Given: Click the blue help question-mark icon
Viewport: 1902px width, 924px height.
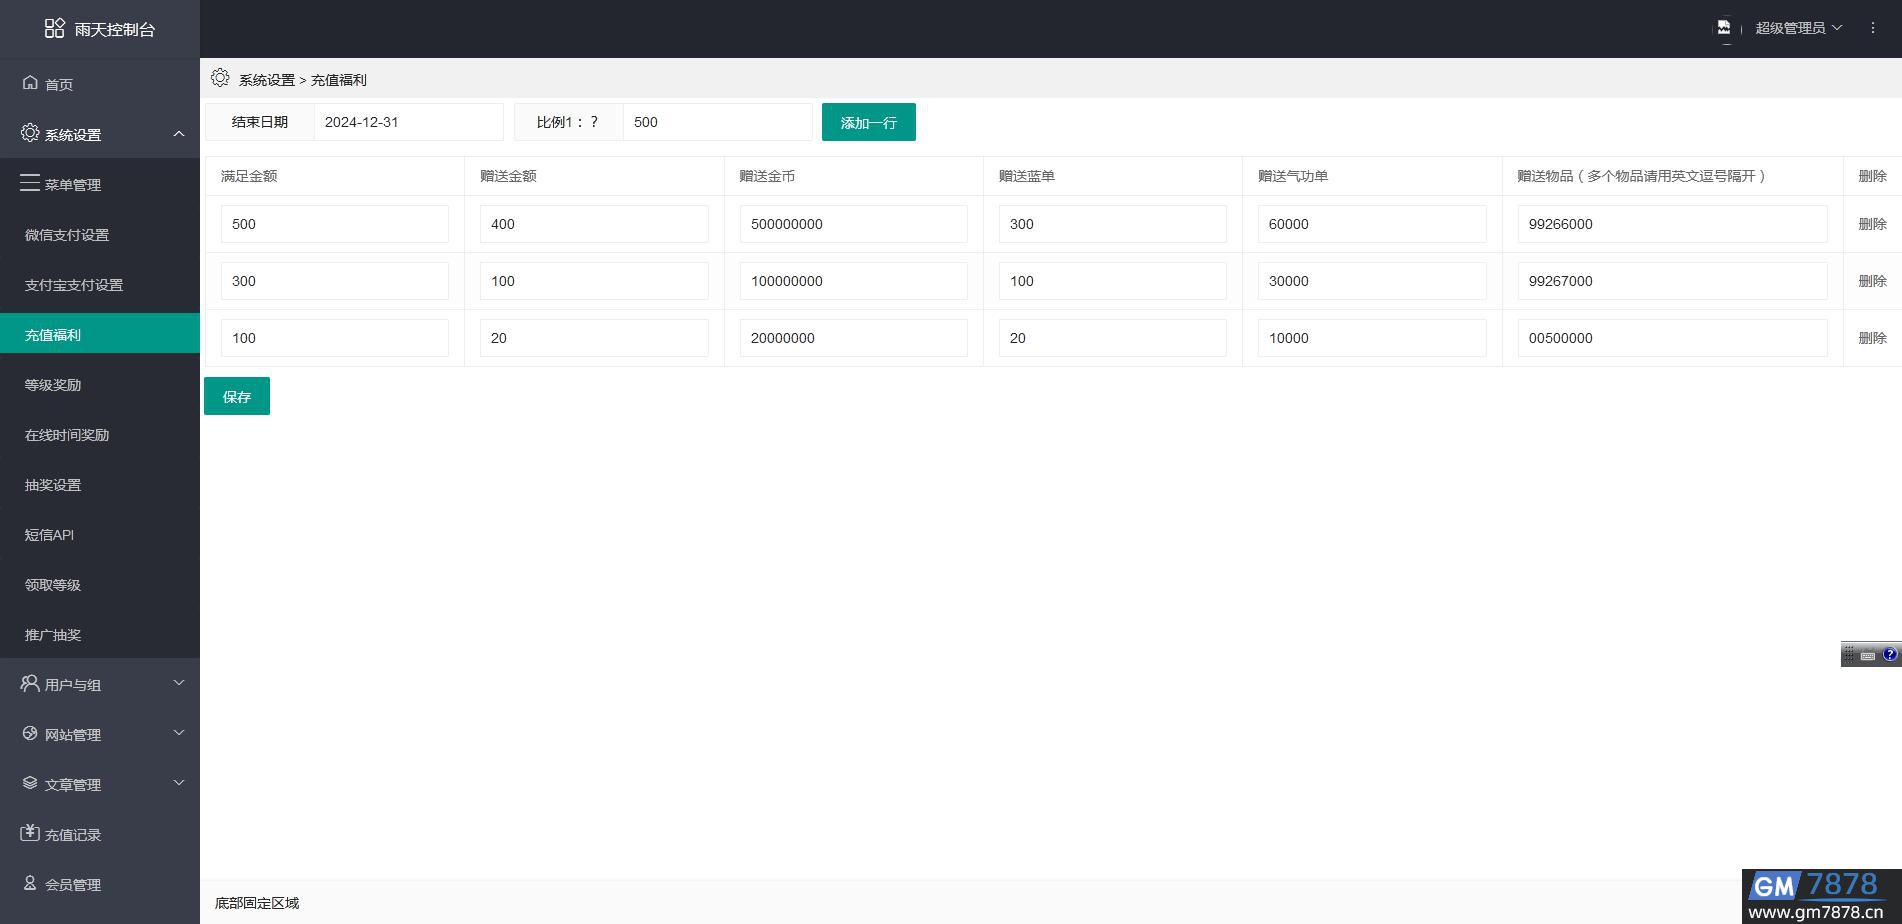Looking at the screenshot, I should pyautogui.click(x=1890, y=654).
